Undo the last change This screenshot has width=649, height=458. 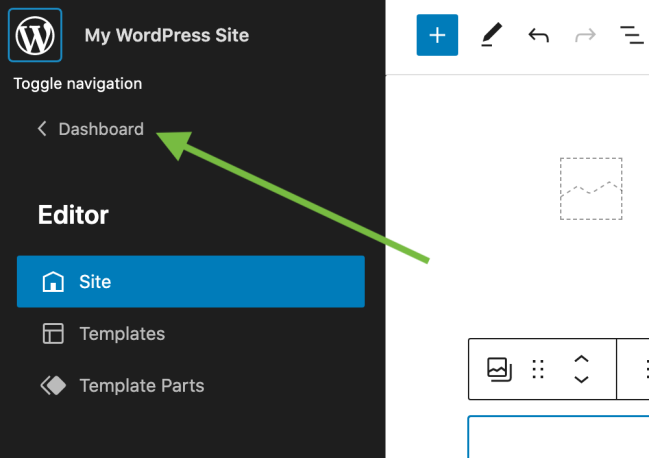pyautogui.click(x=539, y=36)
